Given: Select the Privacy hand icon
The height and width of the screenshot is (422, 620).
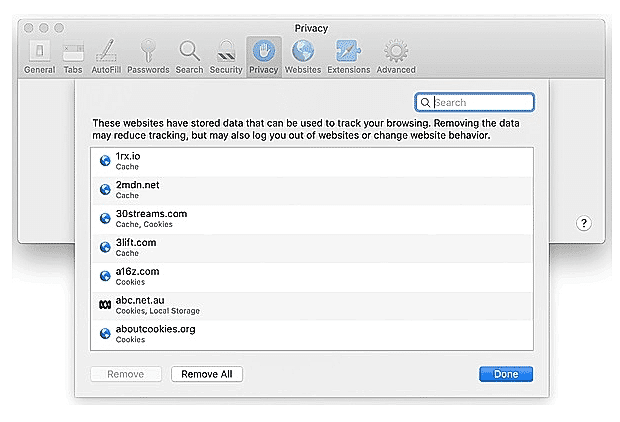Looking at the screenshot, I should (x=263, y=55).
